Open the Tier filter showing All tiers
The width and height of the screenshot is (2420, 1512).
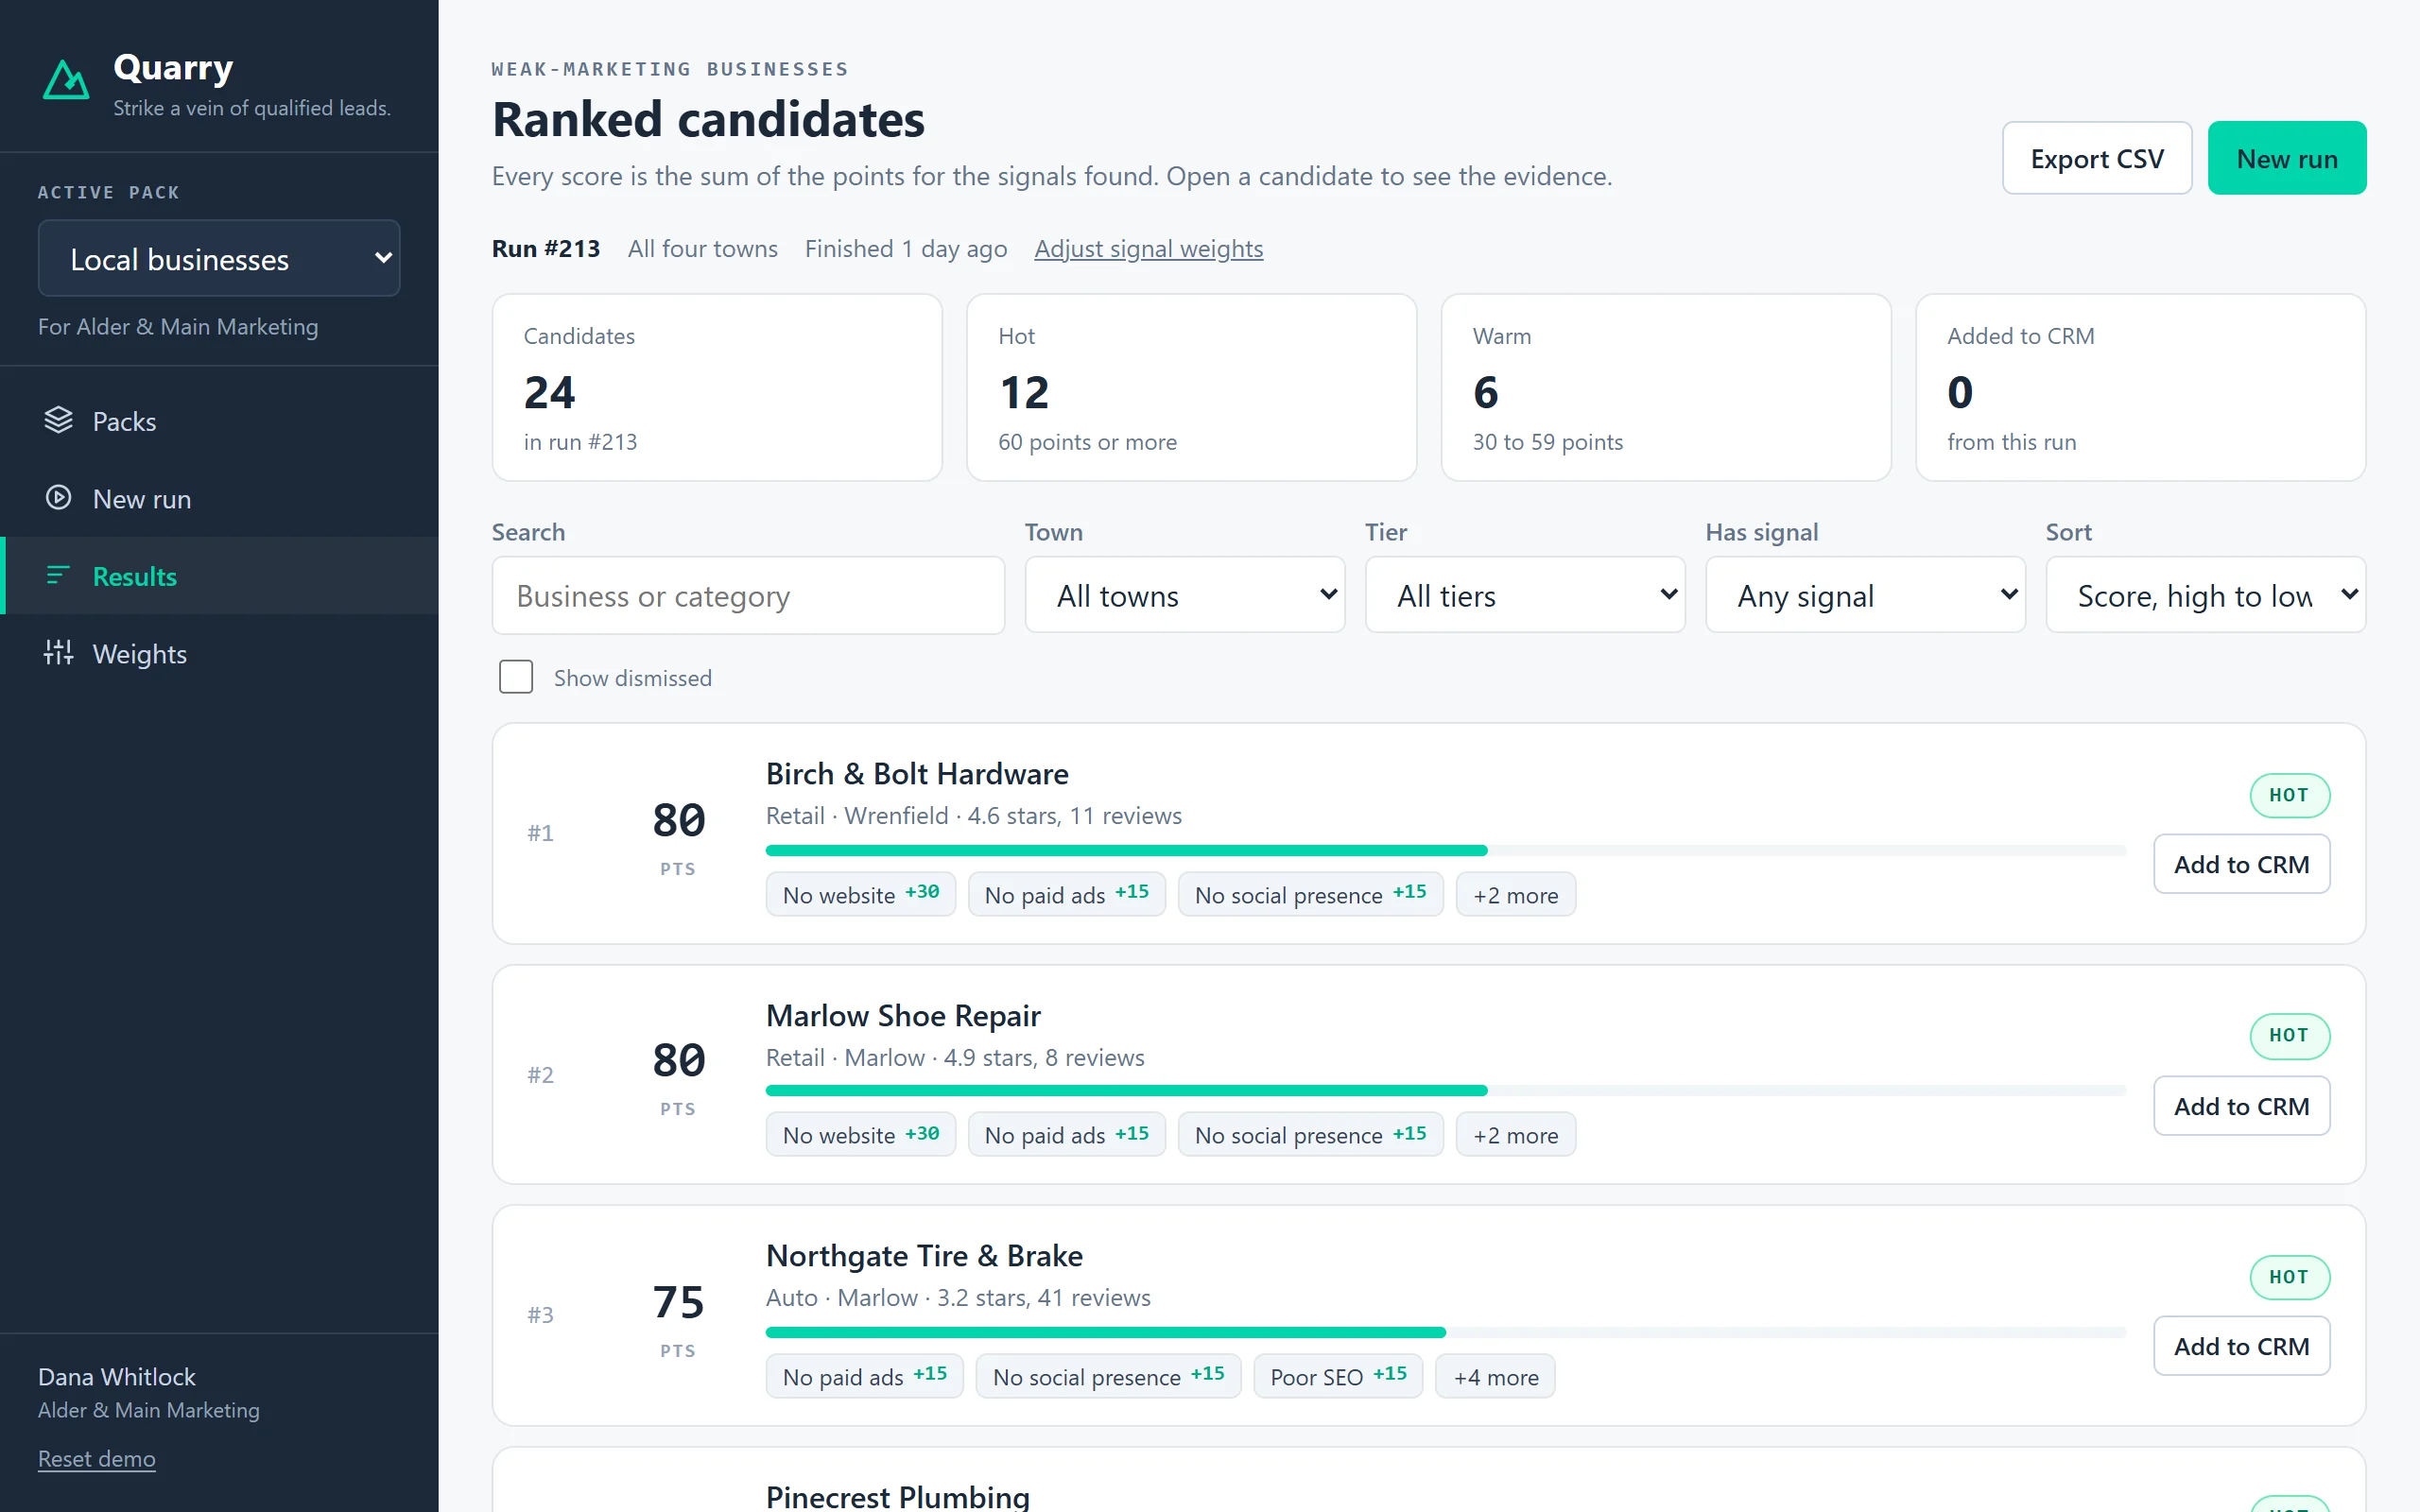coord(1525,595)
